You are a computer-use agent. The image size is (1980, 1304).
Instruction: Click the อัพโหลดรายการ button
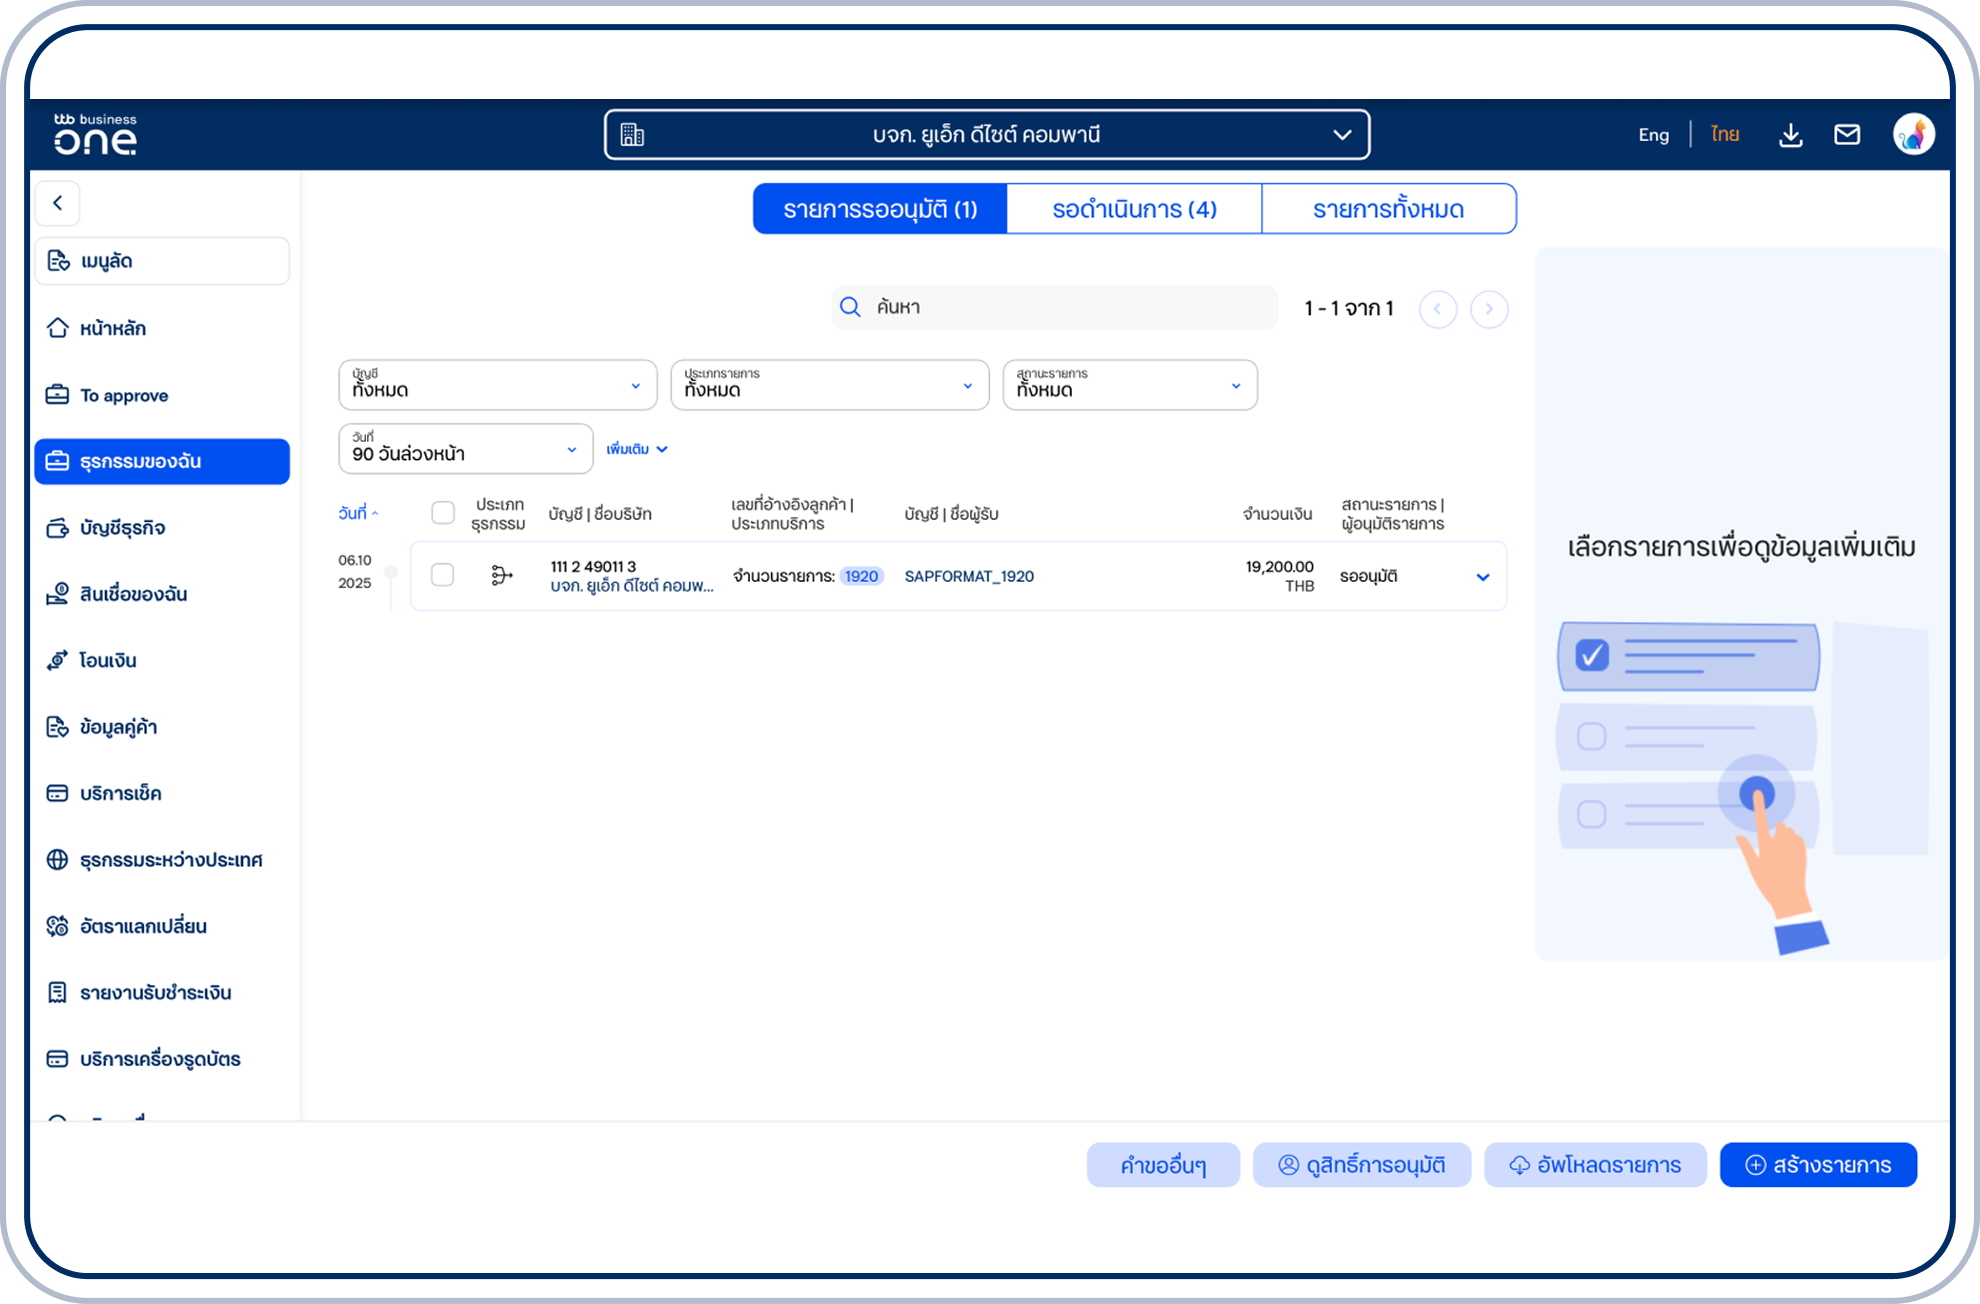pos(1595,1165)
